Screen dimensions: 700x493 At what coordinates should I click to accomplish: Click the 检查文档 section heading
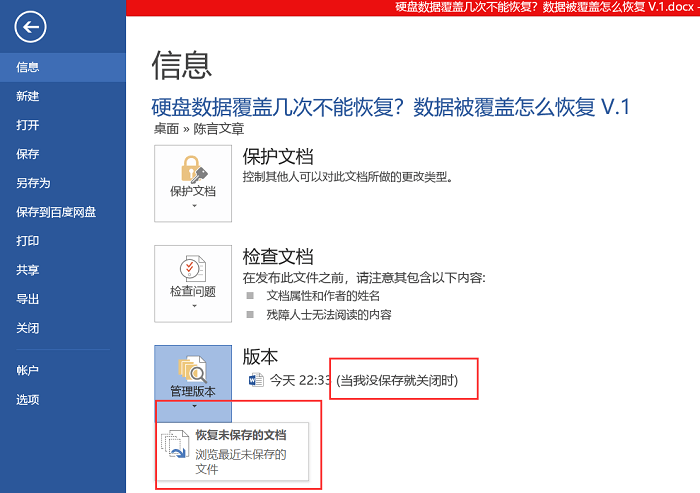pyautogui.click(x=278, y=257)
